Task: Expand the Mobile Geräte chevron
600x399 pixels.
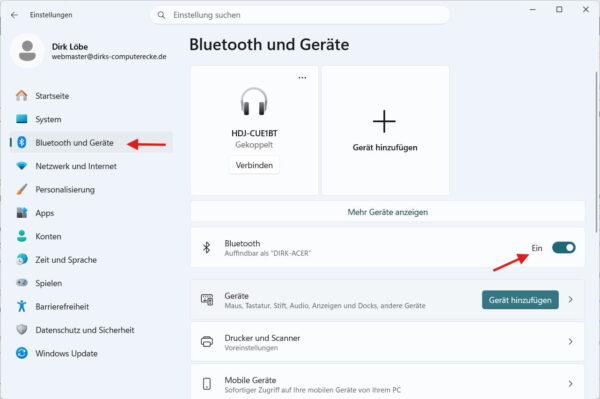Action: pos(571,383)
